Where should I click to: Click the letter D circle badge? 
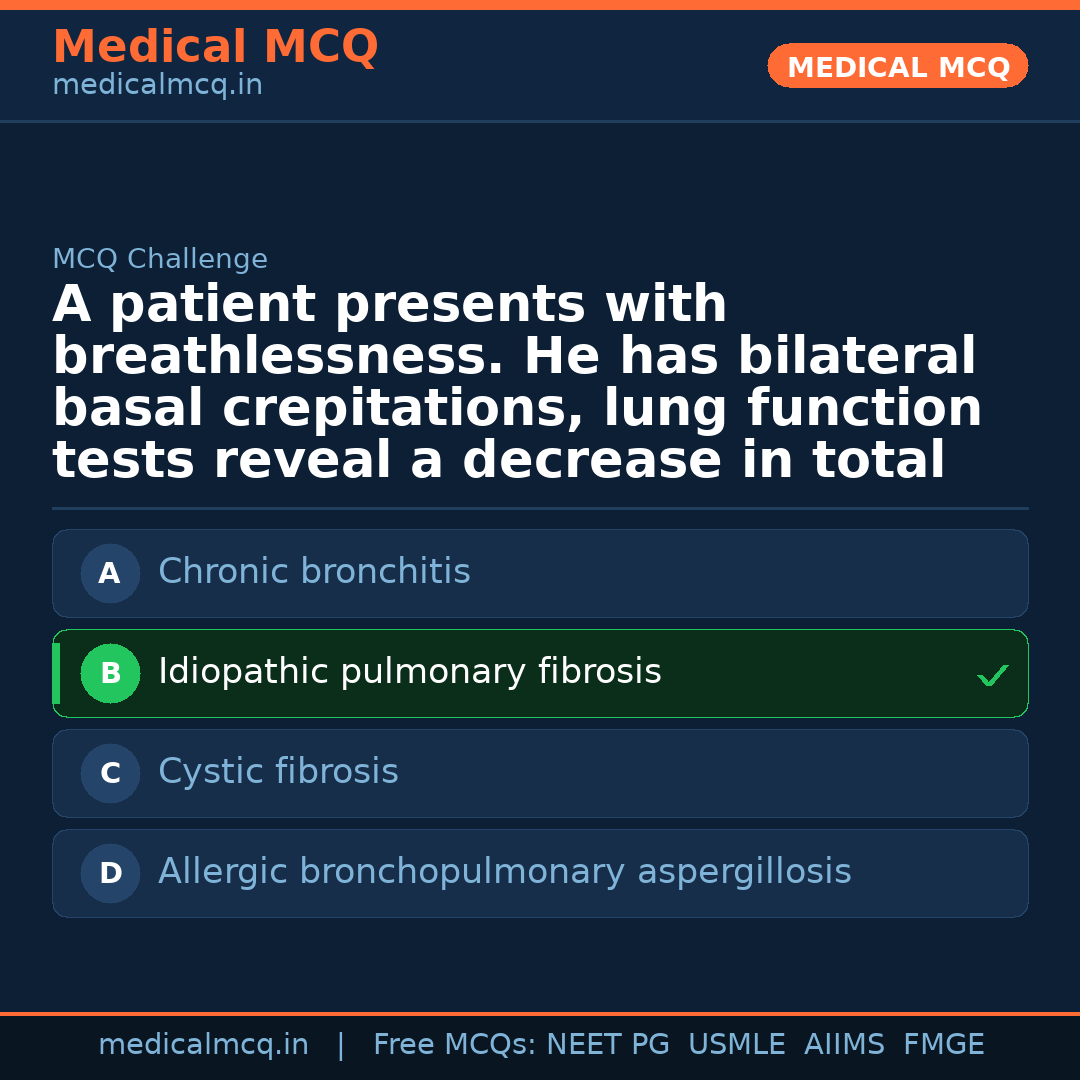(110, 873)
